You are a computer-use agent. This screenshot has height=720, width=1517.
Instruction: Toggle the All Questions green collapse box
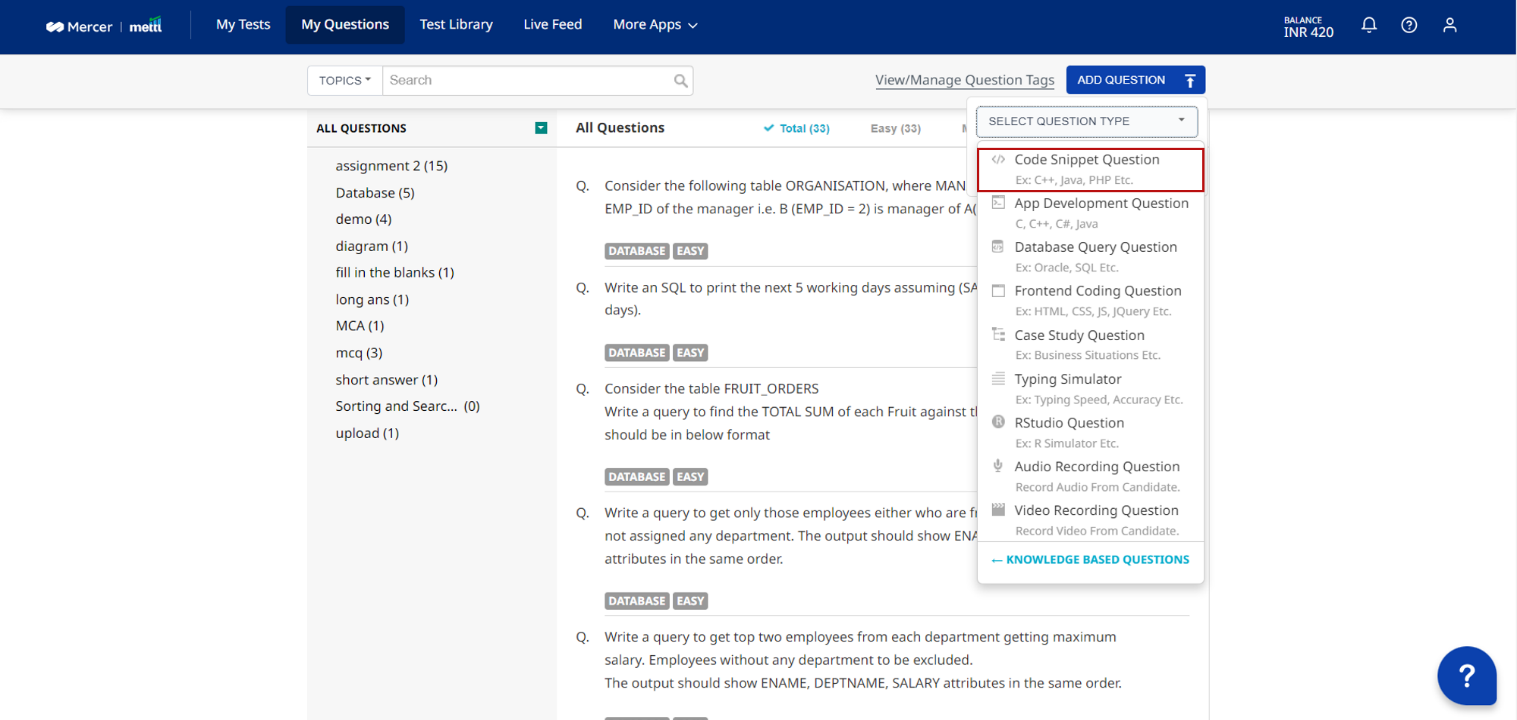click(541, 128)
